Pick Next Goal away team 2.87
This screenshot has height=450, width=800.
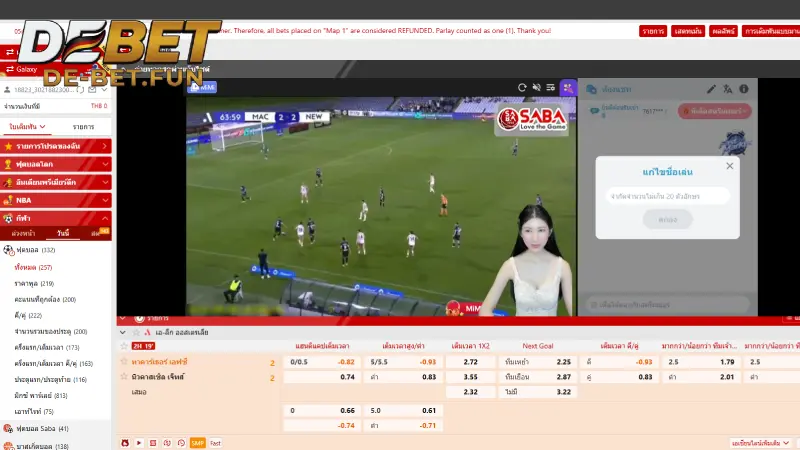[538, 377]
